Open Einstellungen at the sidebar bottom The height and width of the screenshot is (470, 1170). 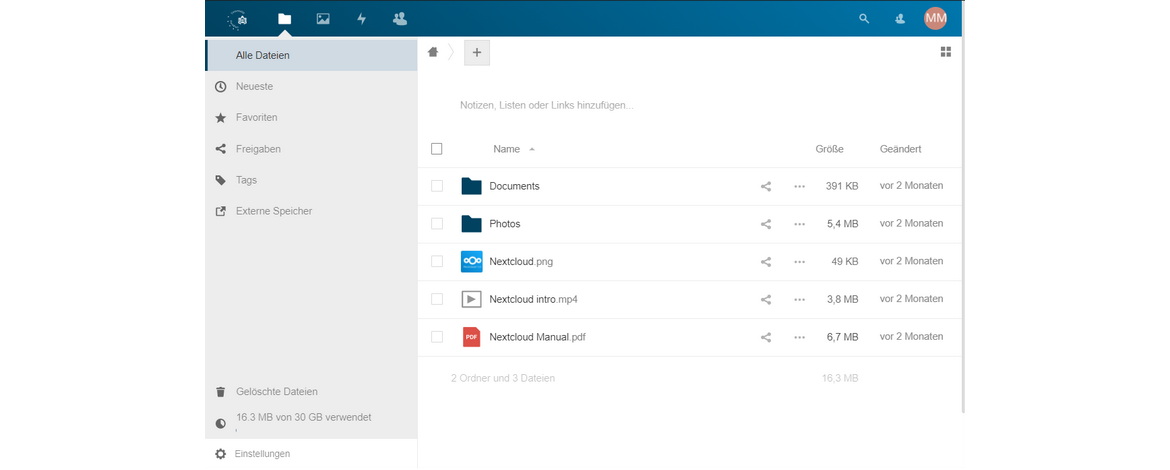point(262,454)
